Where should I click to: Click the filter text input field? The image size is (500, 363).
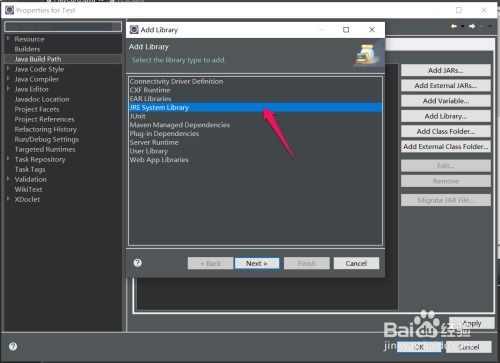[x=63, y=27]
